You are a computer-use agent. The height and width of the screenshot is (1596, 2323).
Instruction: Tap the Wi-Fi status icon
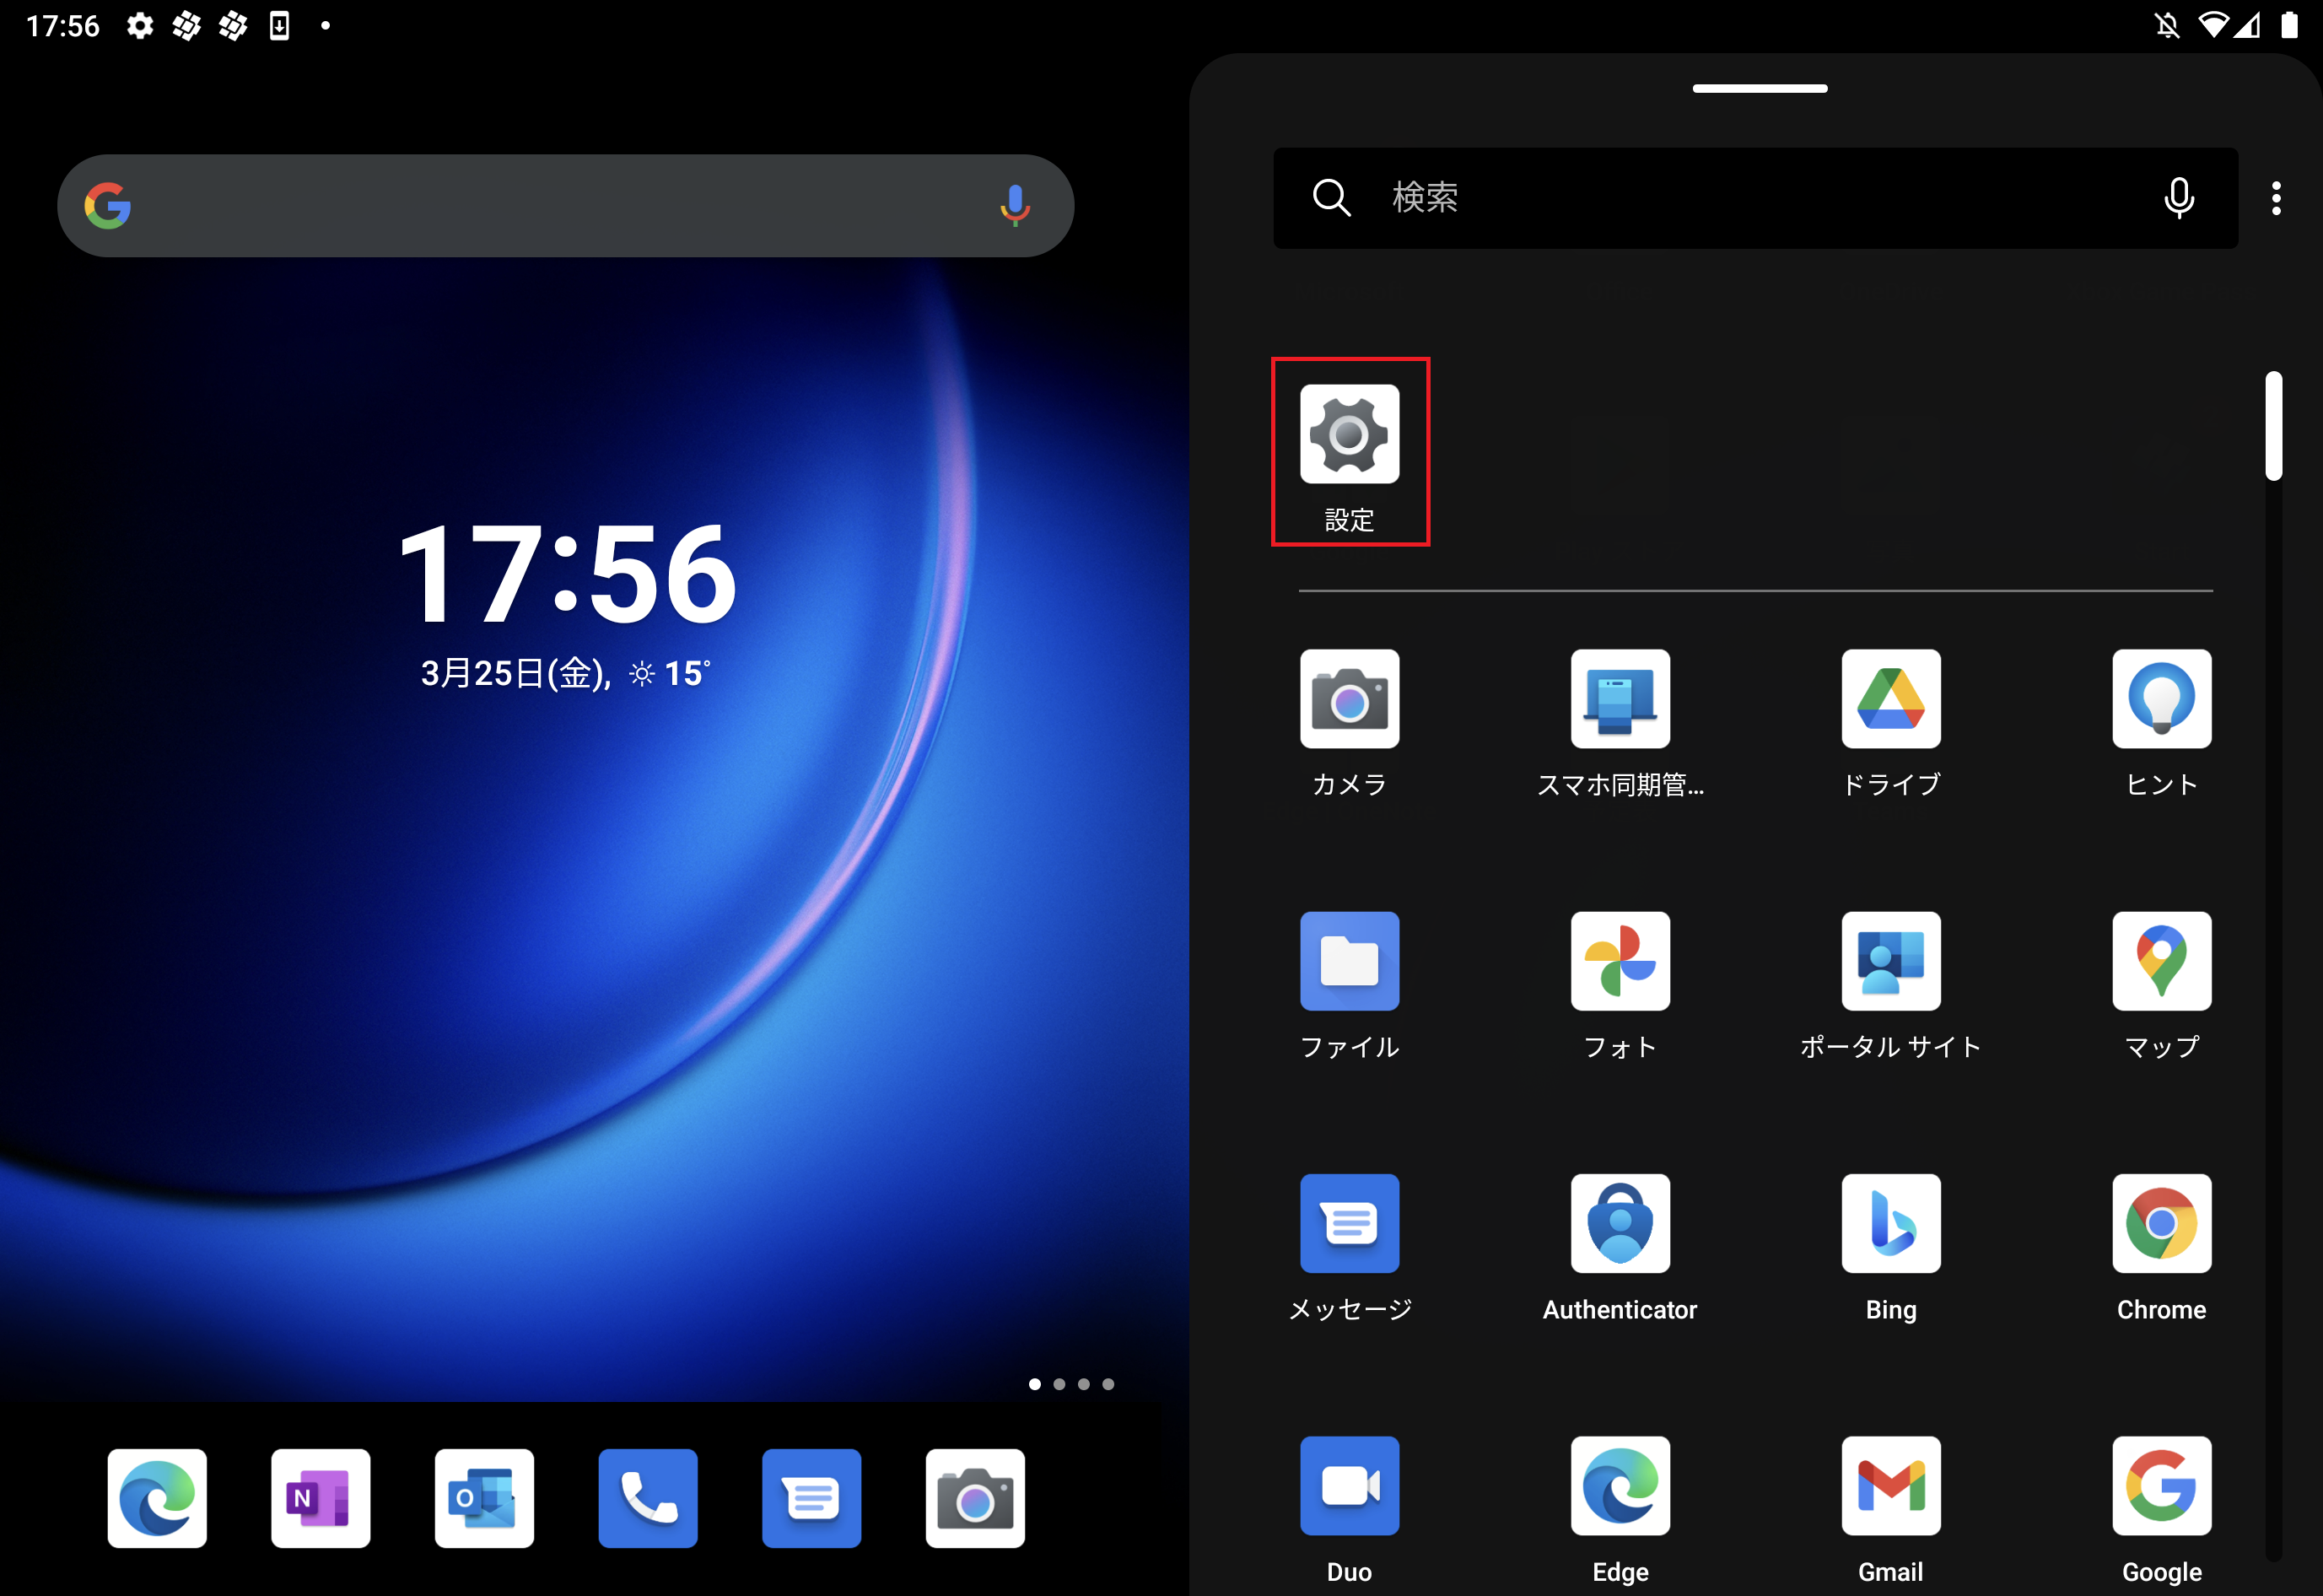pyautogui.click(x=2212, y=25)
